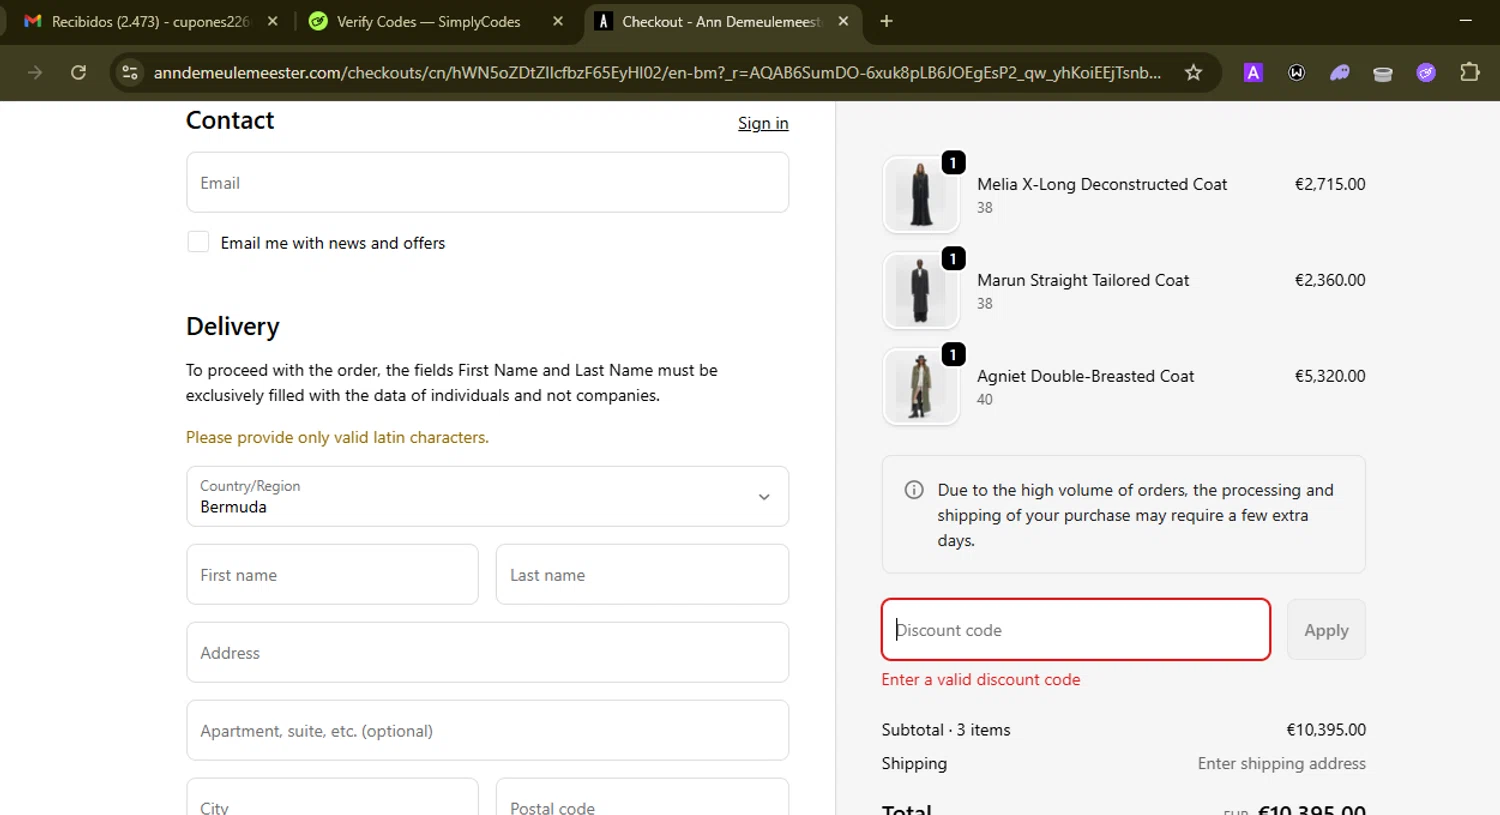Click the address bar URL

pos(657,72)
